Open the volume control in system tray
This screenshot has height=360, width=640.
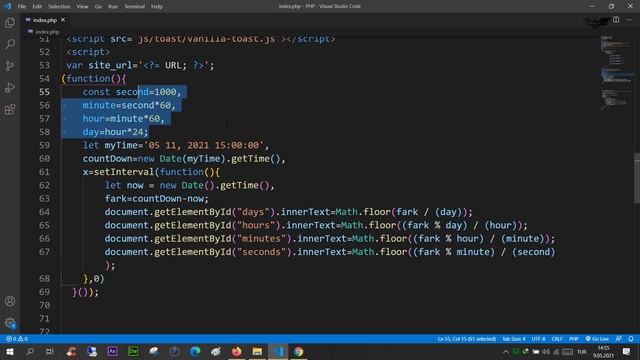pyautogui.click(x=546, y=351)
